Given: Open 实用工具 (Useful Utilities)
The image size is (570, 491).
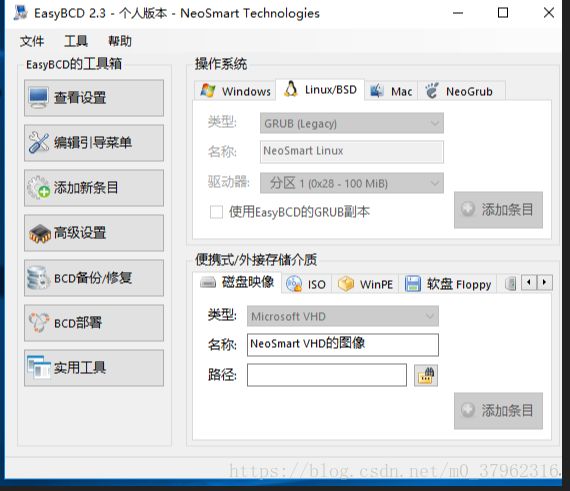Looking at the screenshot, I should coord(94,368).
